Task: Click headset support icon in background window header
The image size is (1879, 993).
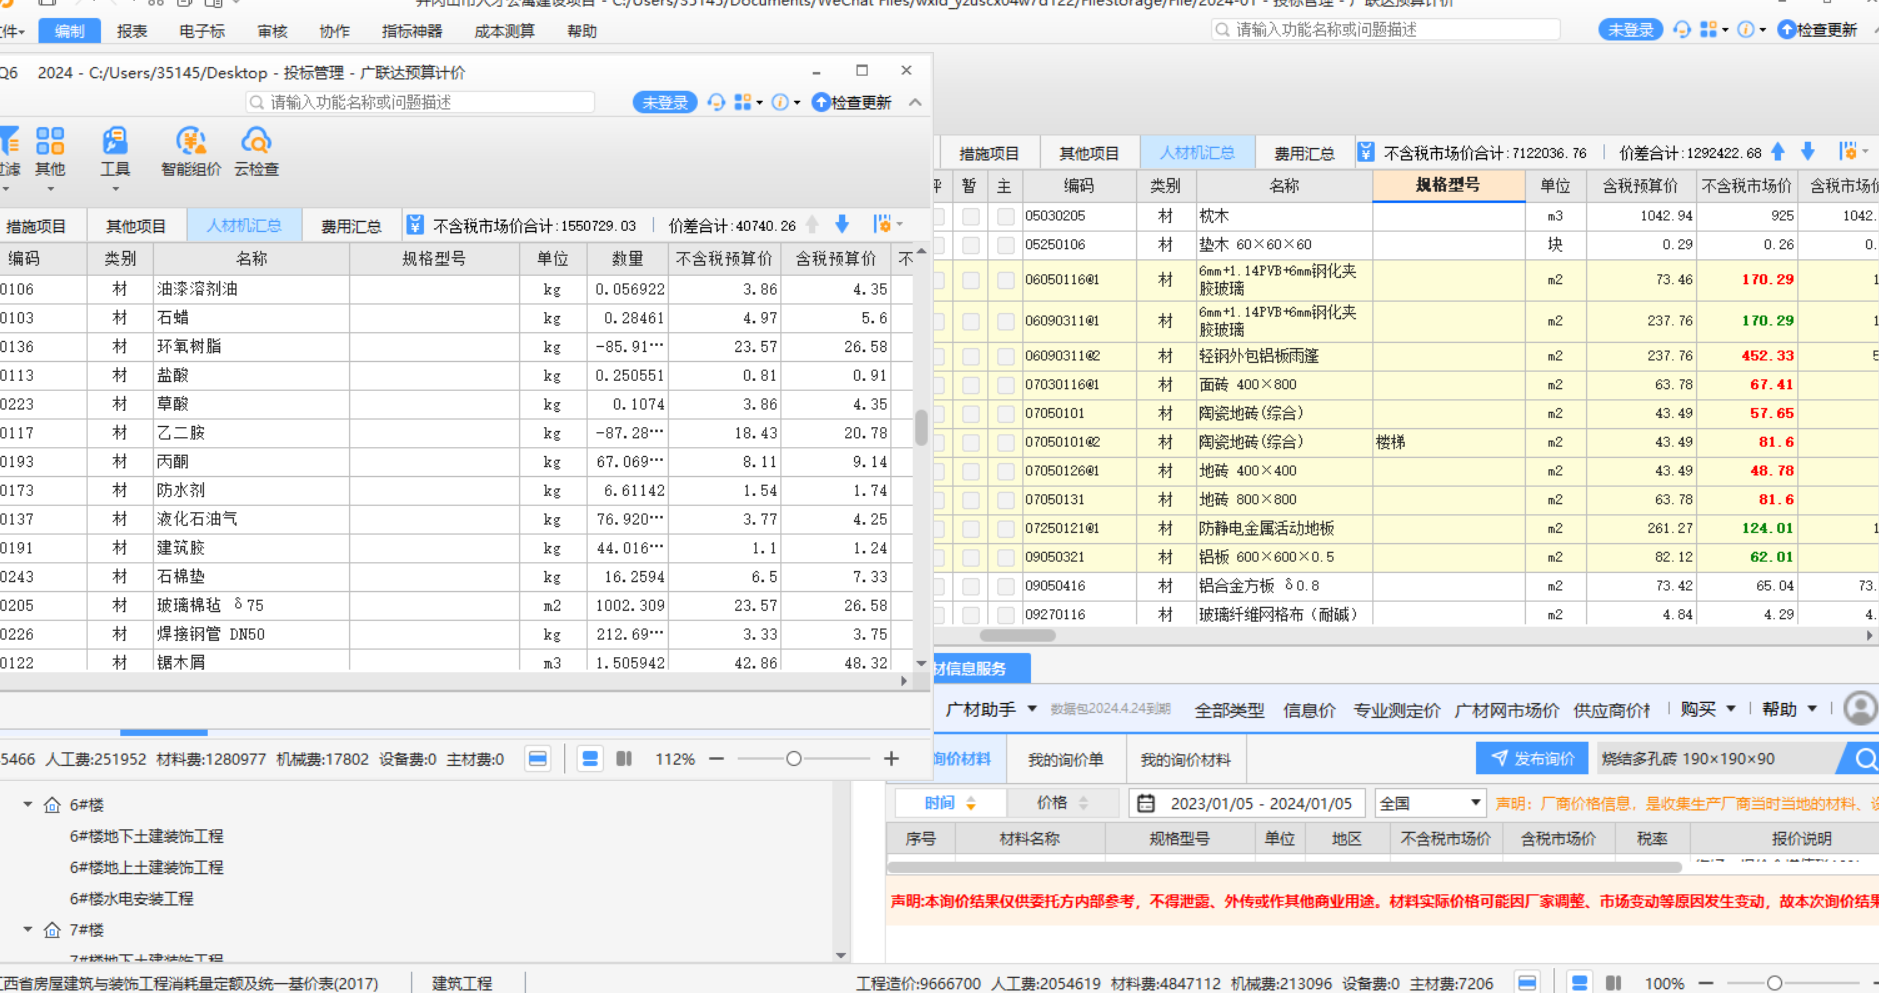Action: tap(1682, 30)
